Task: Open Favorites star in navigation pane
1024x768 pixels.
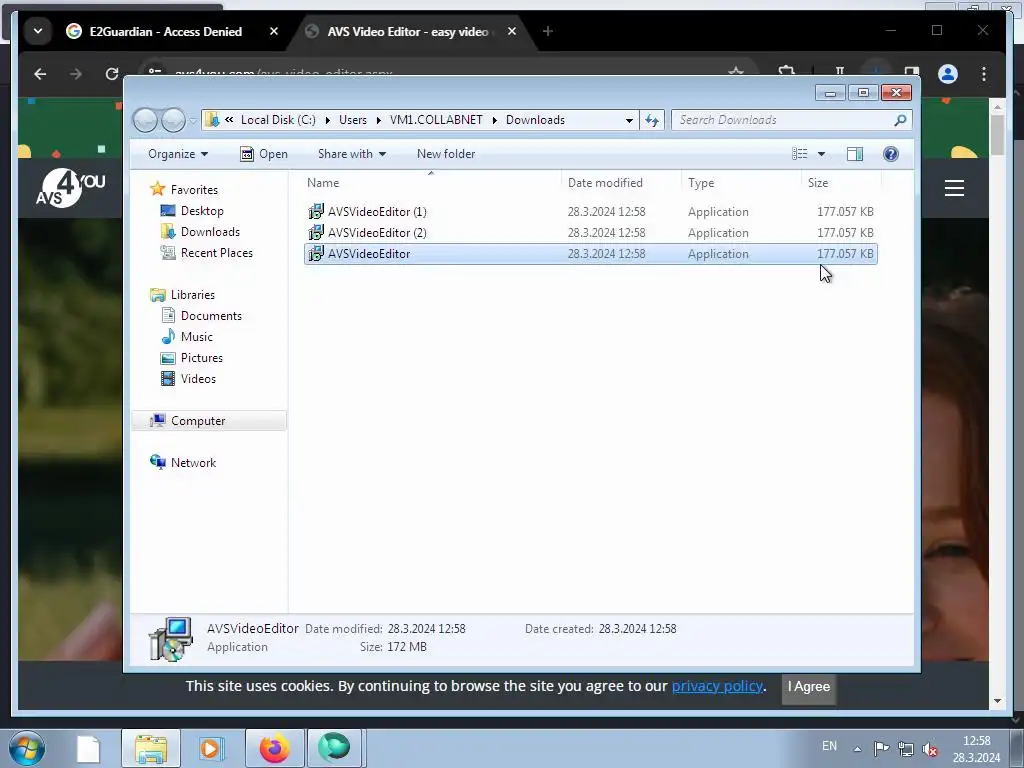Action: coord(157,189)
